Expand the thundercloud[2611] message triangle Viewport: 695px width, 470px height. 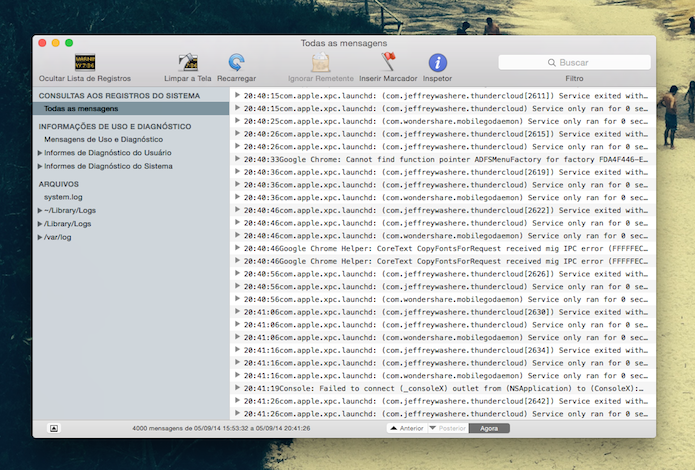click(238, 95)
